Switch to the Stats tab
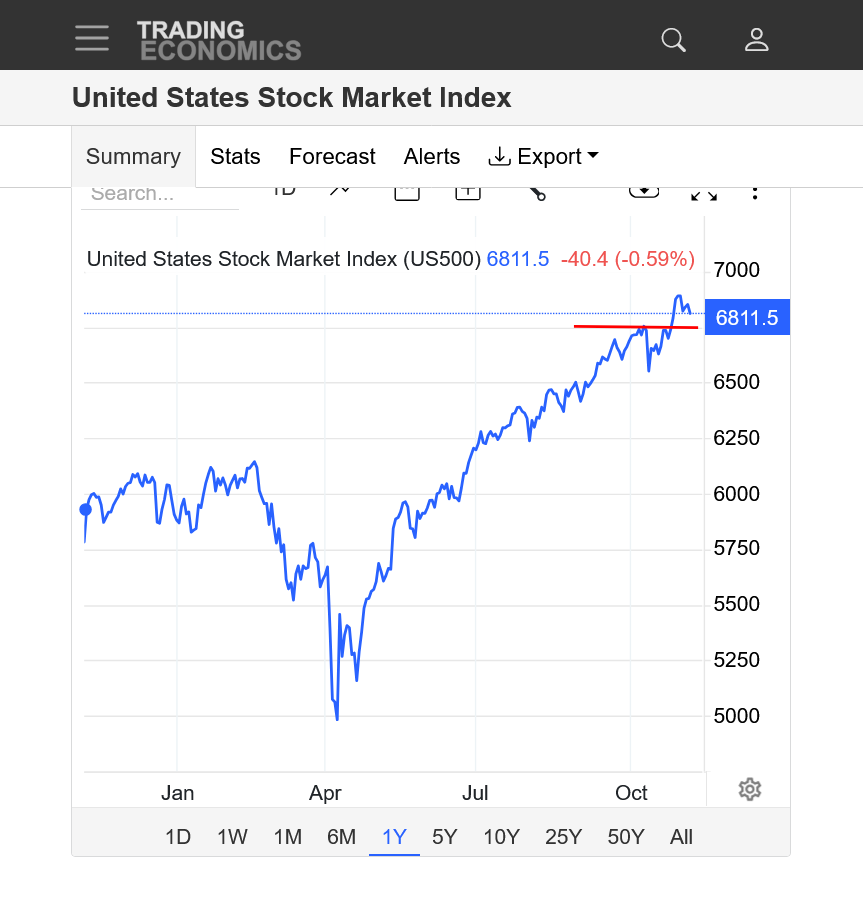The width and height of the screenshot is (863, 901). click(235, 157)
